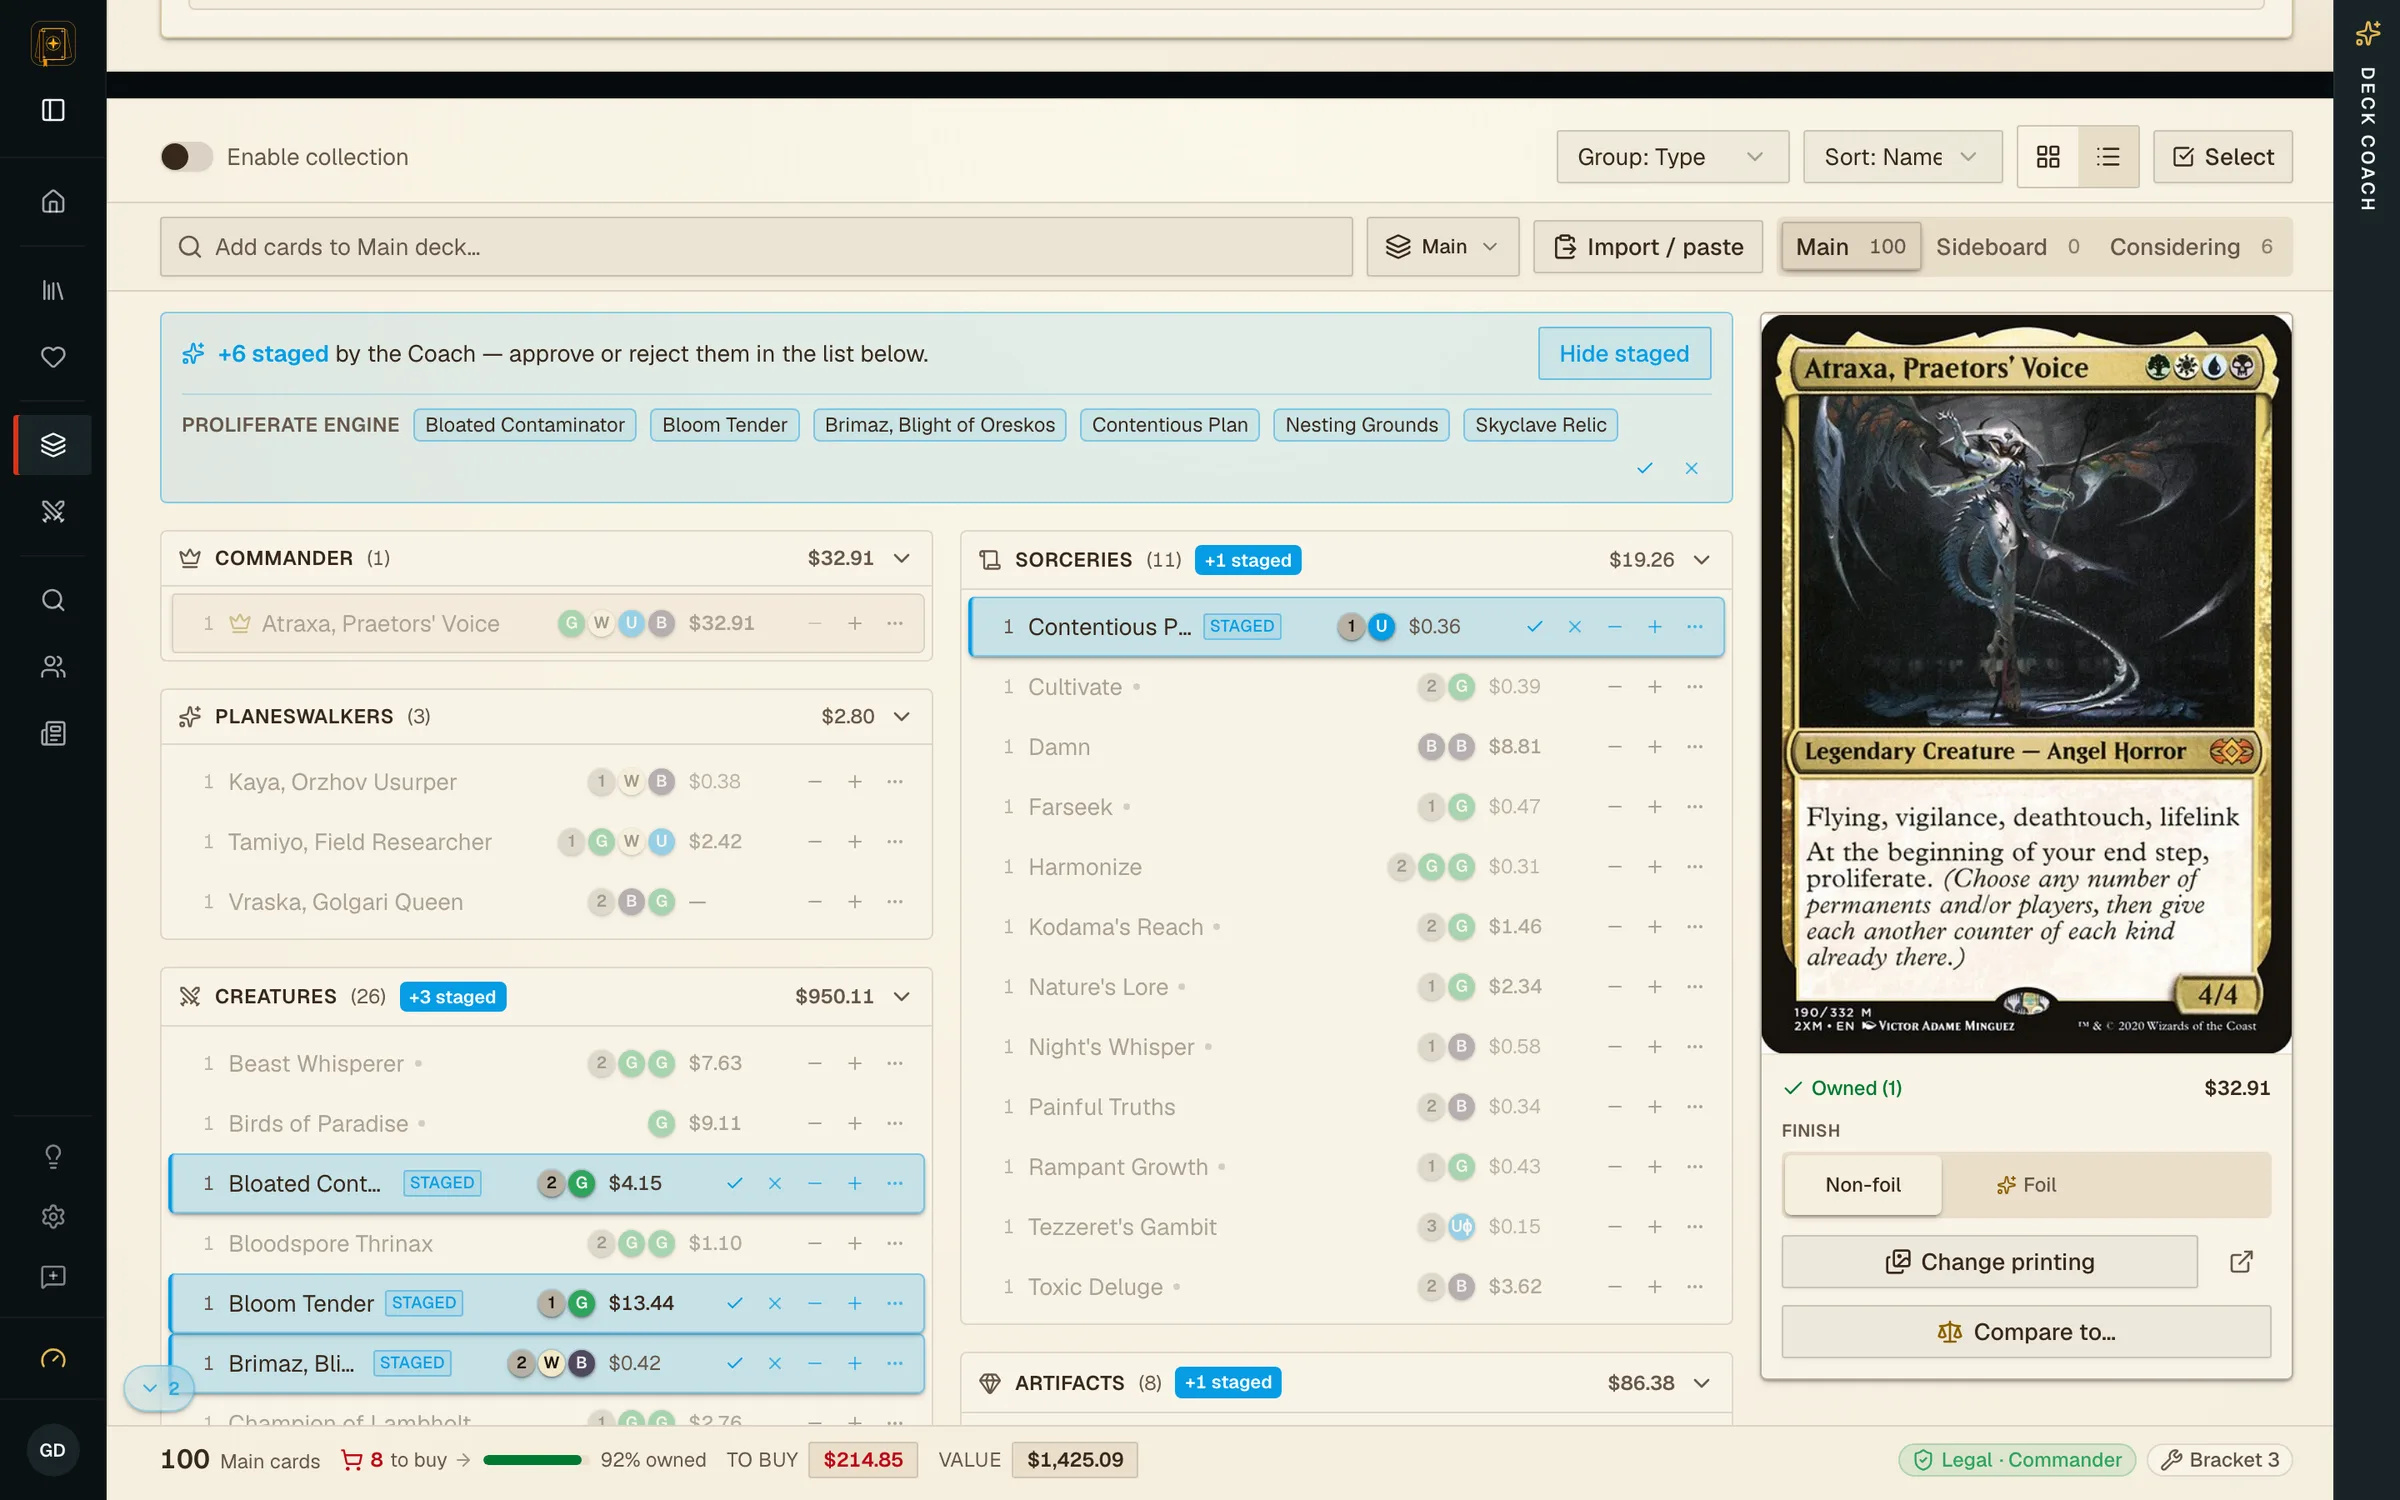2400x1500 pixels.
Task: Approve staged Bloated Contaminator card
Action: [734, 1183]
